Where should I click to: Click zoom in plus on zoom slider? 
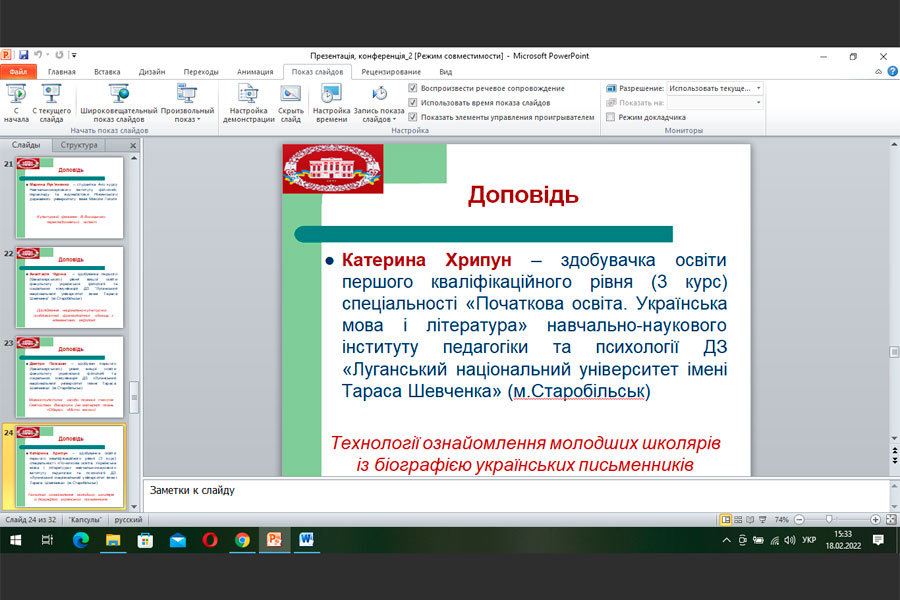[876, 520]
